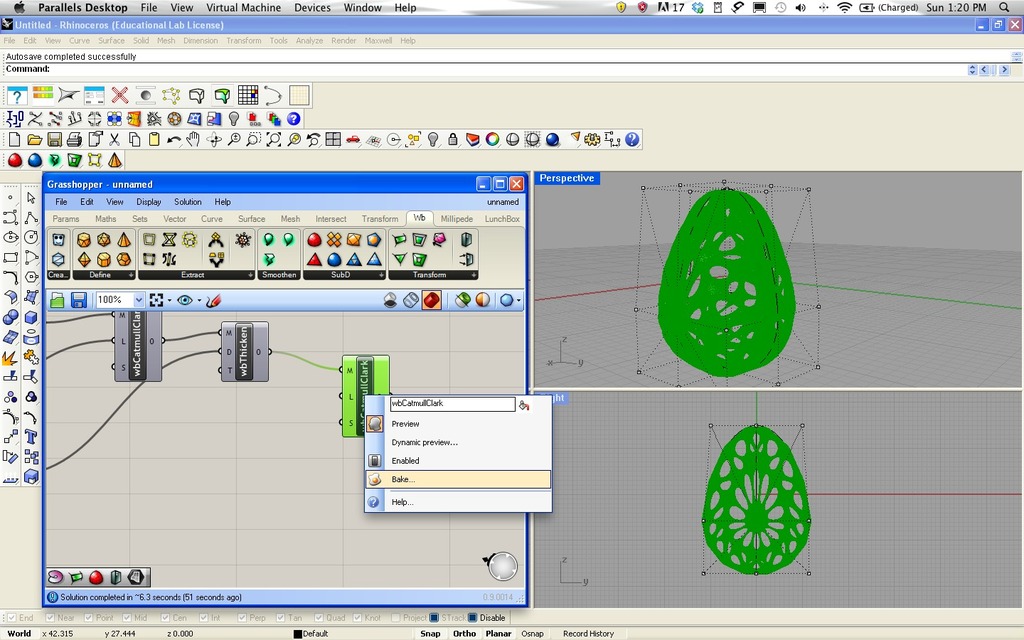Click the red shaded preview mode icon
Image resolution: width=1024 pixels, height=640 pixels.
(431, 300)
